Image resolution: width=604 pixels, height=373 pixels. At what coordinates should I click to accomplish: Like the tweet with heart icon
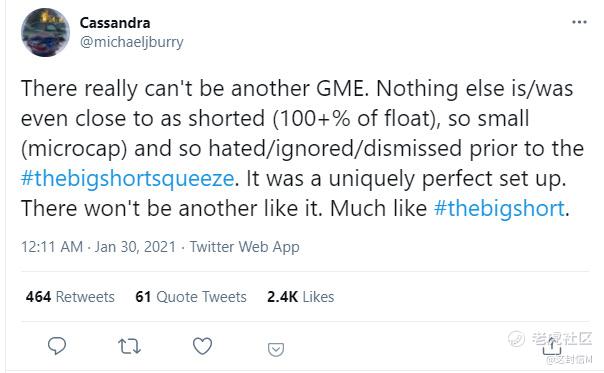202,346
